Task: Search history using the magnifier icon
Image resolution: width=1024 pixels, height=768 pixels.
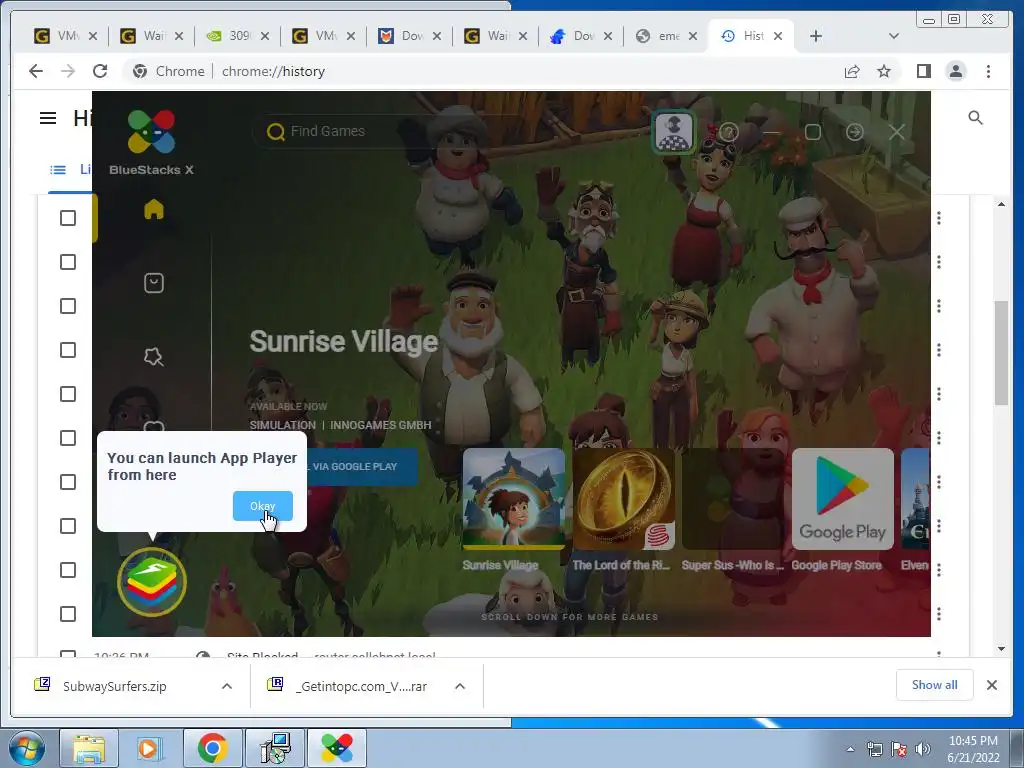Action: 975,118
